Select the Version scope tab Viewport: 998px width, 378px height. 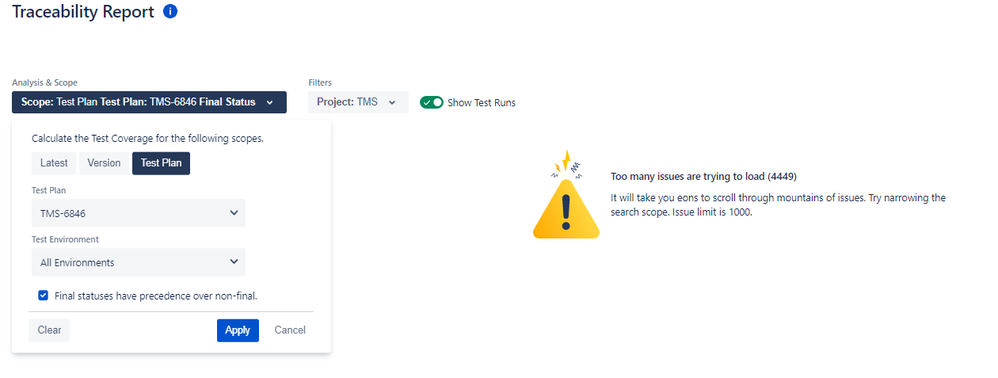click(104, 163)
